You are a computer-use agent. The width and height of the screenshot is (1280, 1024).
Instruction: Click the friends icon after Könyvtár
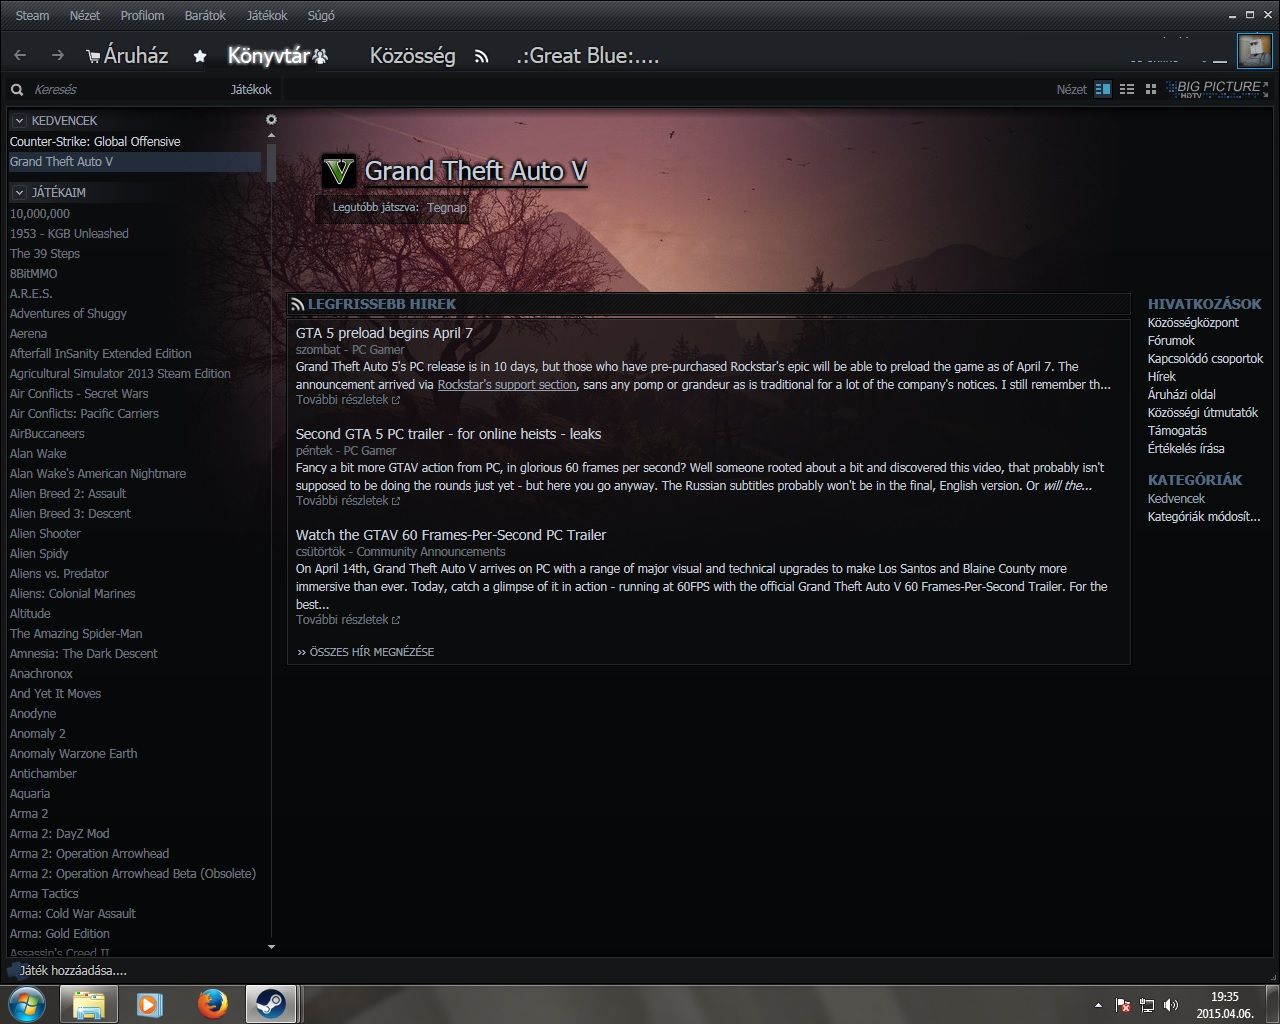[320, 57]
